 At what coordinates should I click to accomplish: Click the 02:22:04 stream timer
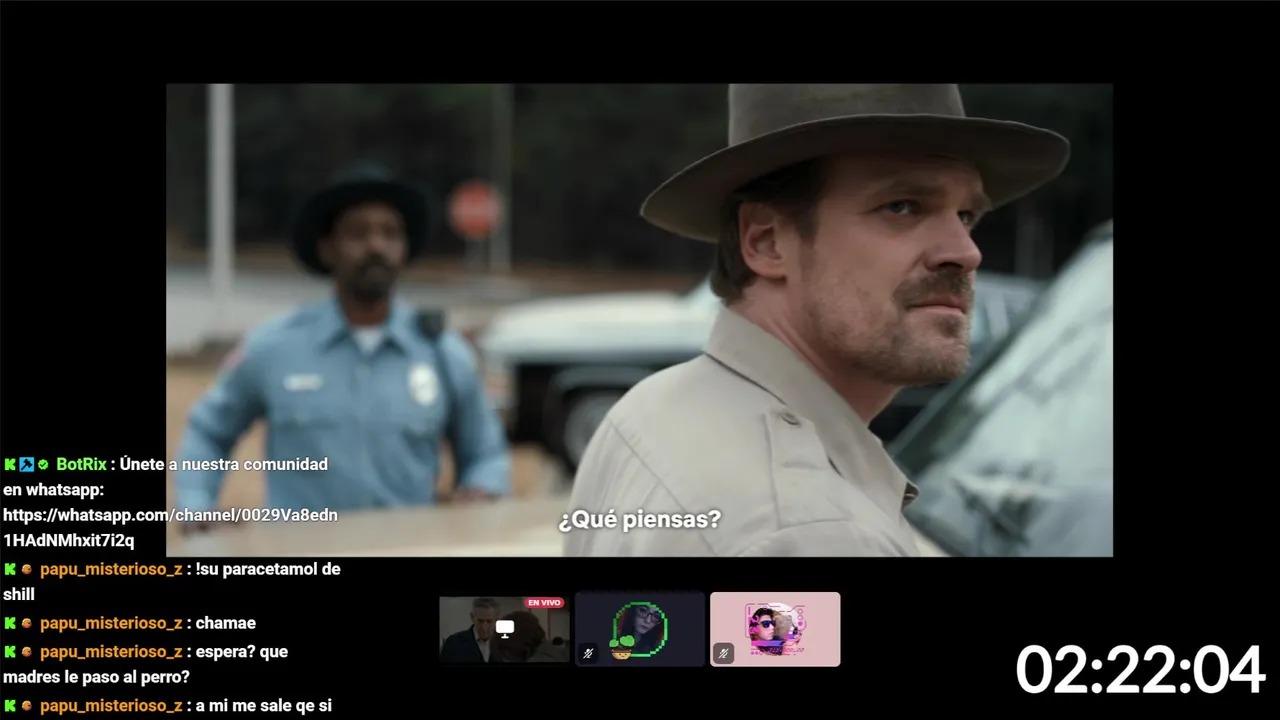pyautogui.click(x=1141, y=670)
